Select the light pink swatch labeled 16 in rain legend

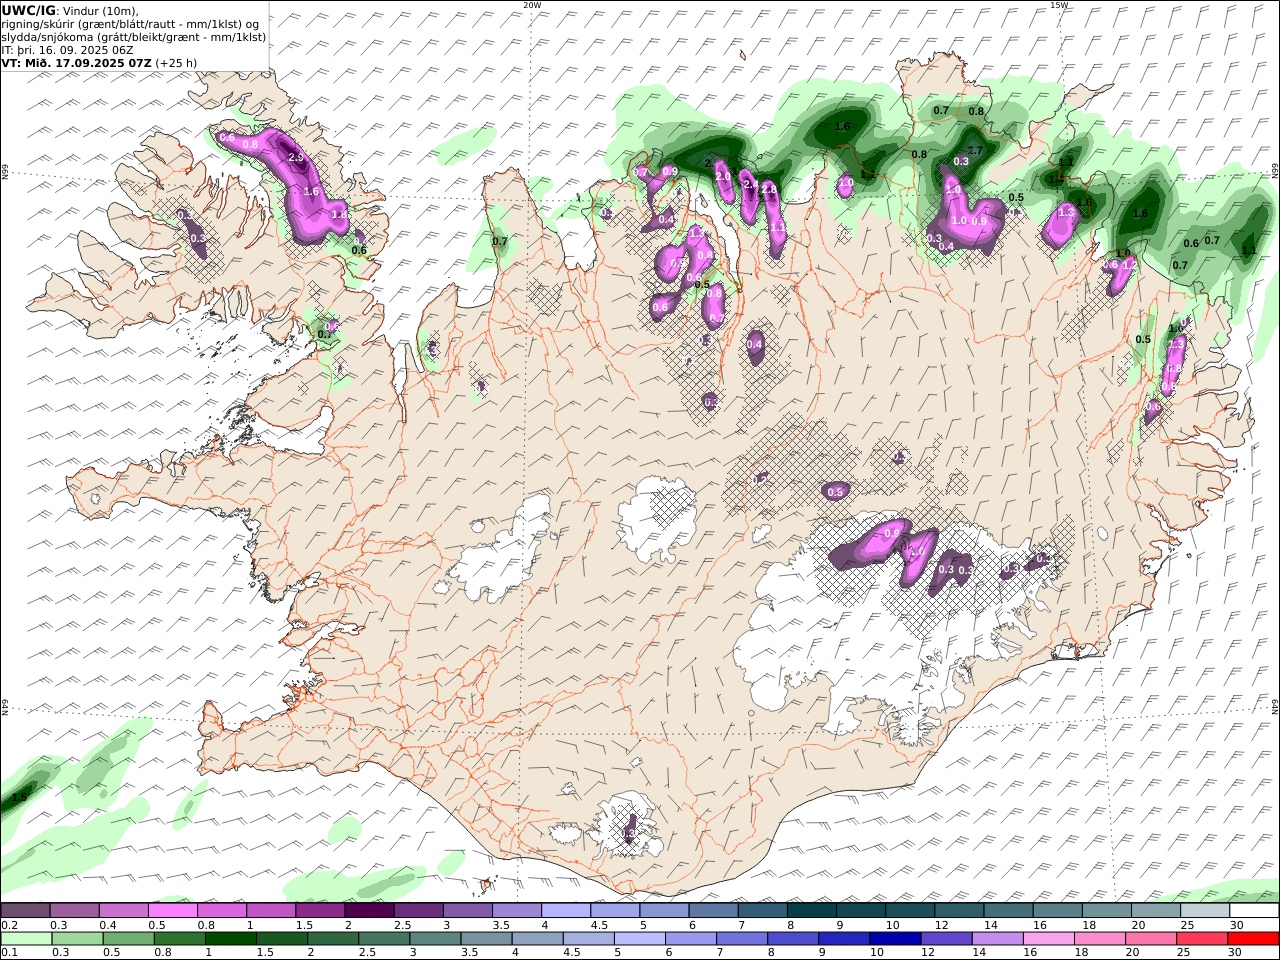coord(1048,939)
